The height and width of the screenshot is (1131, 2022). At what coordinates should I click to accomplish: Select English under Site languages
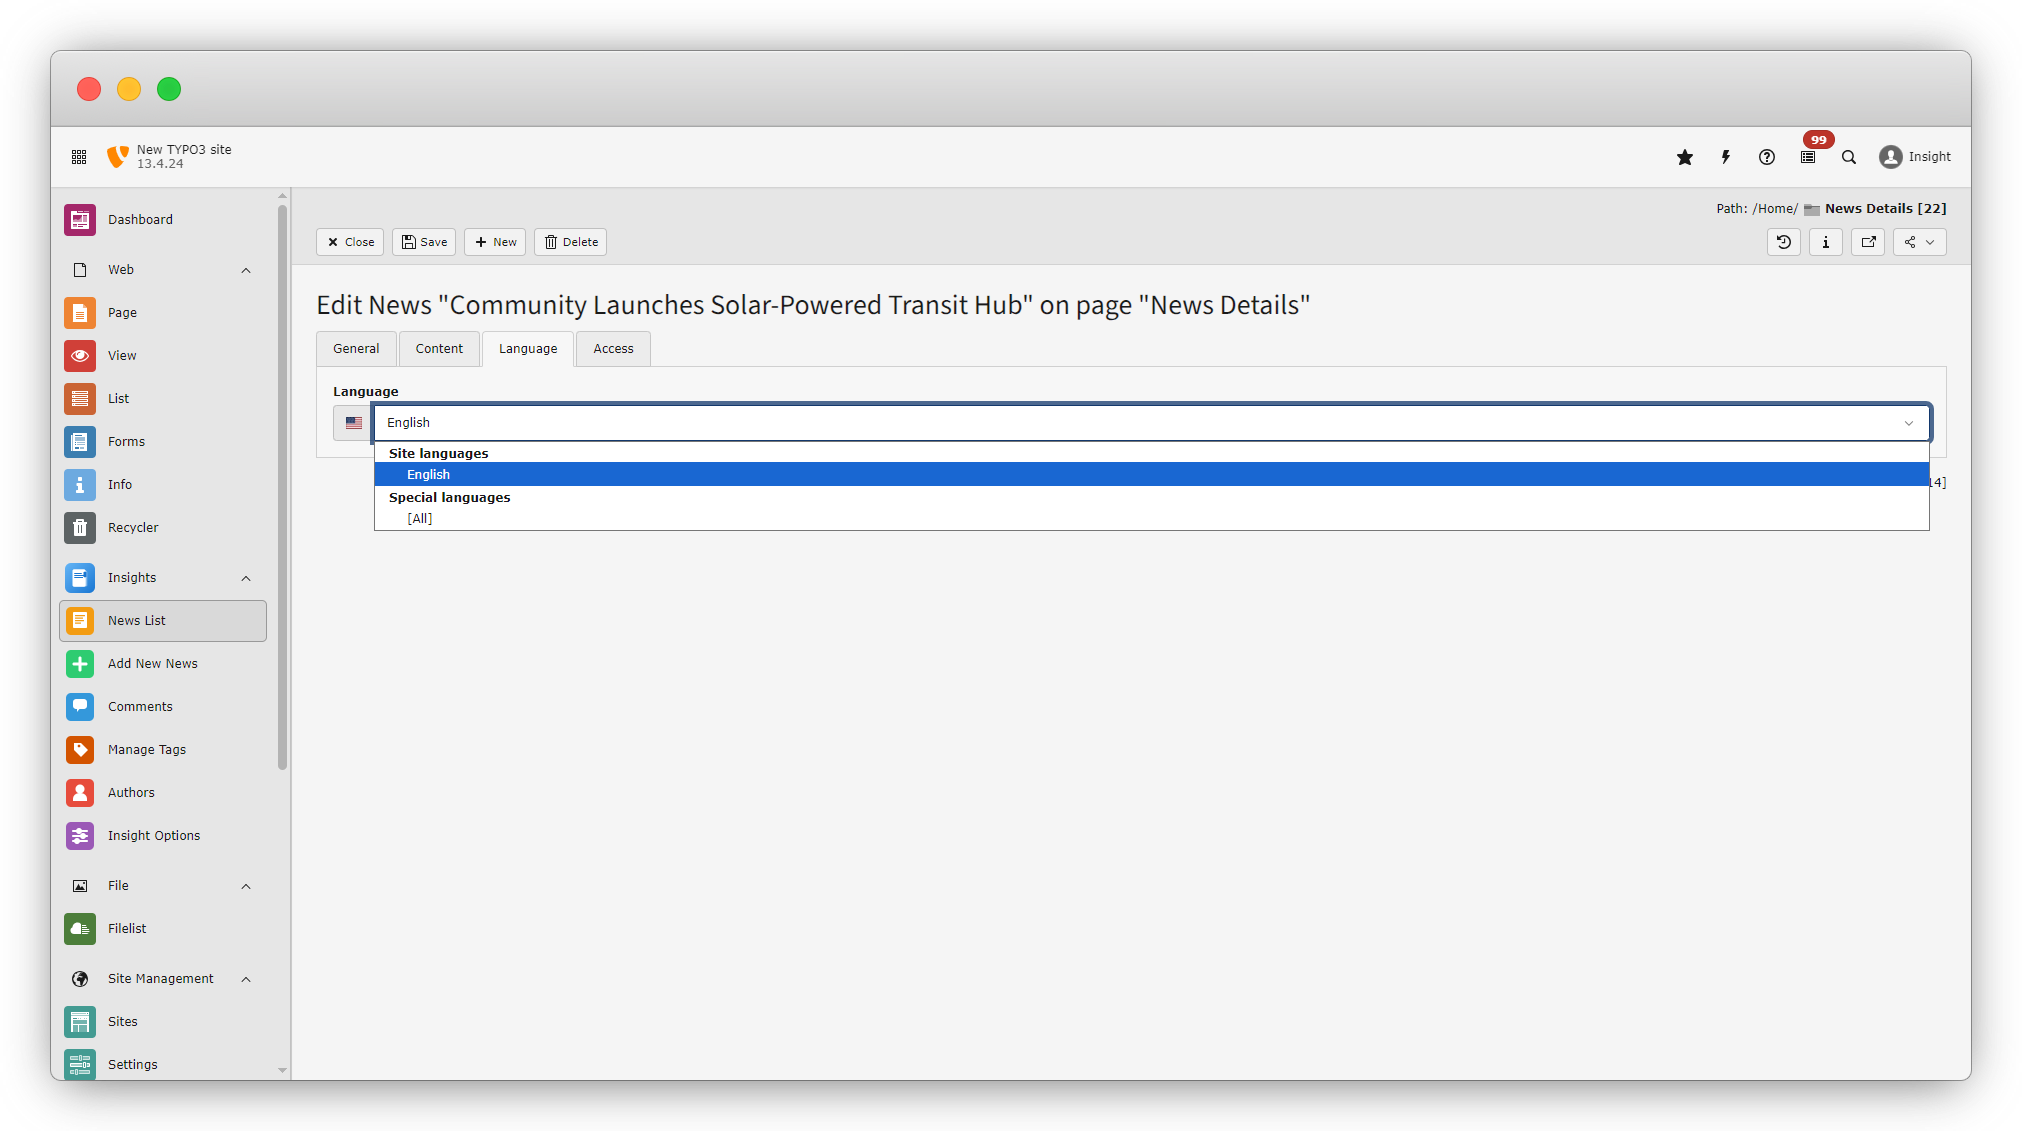pyautogui.click(x=429, y=475)
